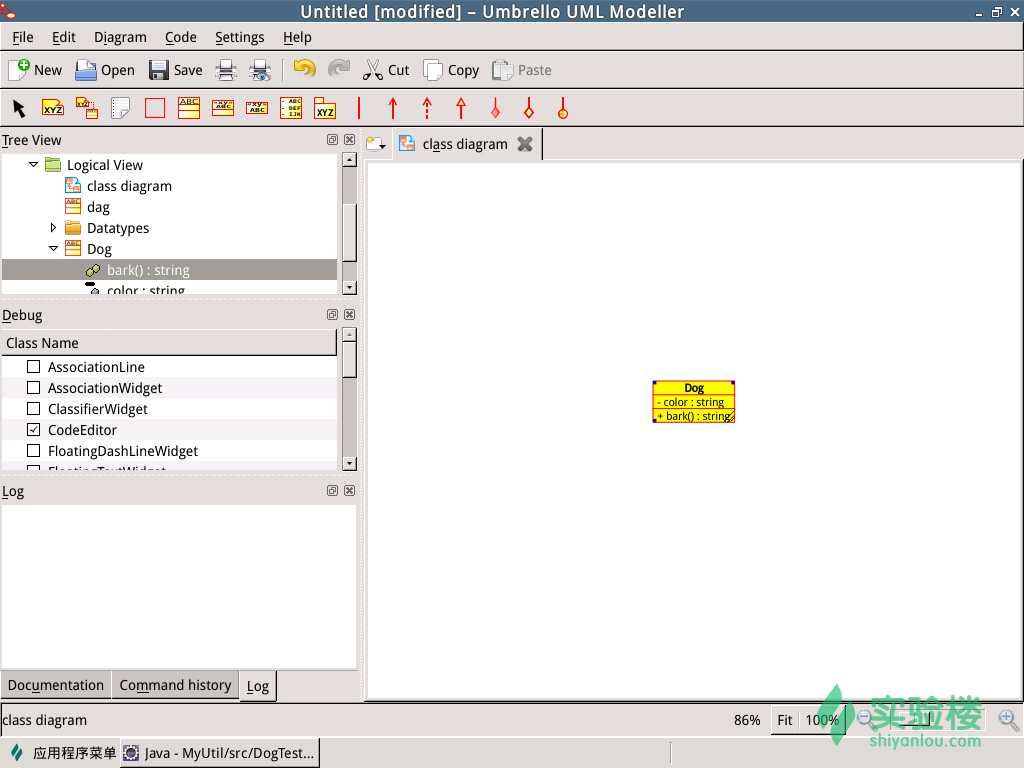Click the Class Name column header

click(168, 343)
